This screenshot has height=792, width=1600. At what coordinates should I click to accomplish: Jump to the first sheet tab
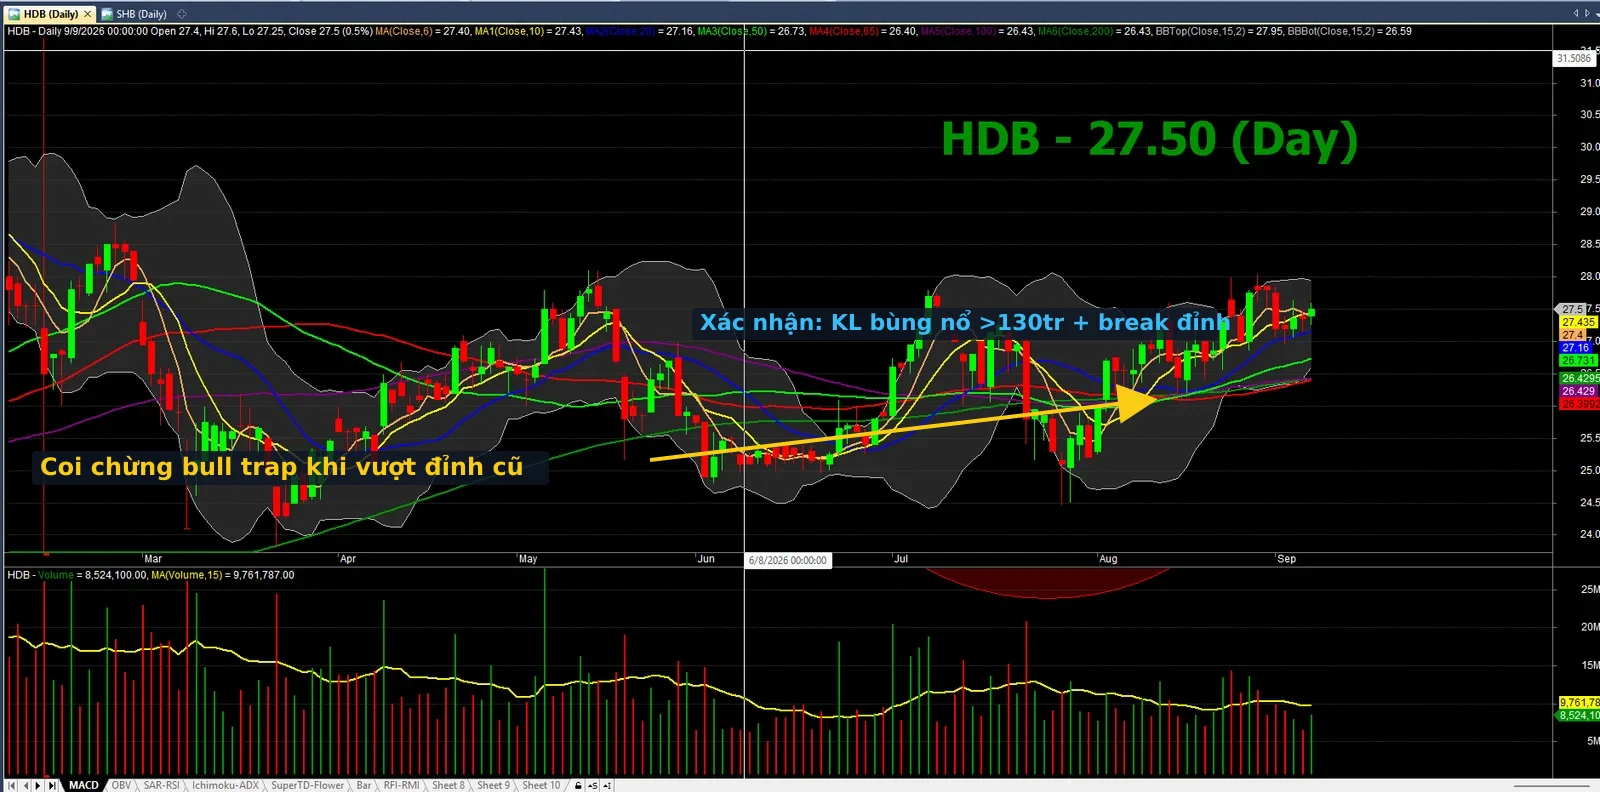[12, 785]
